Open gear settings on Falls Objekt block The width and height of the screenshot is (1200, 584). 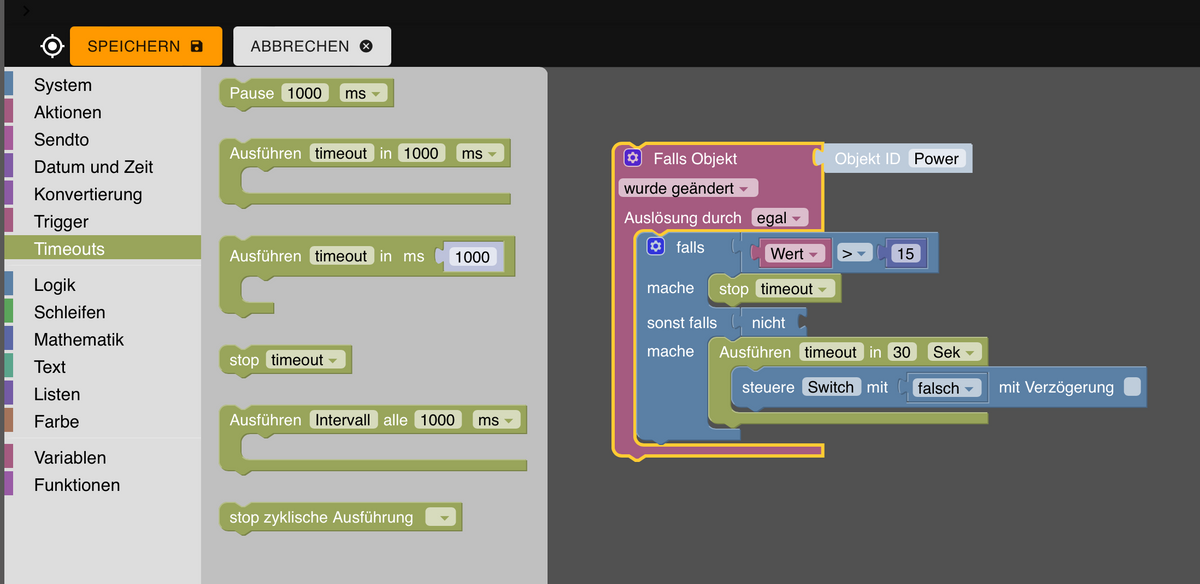click(632, 158)
